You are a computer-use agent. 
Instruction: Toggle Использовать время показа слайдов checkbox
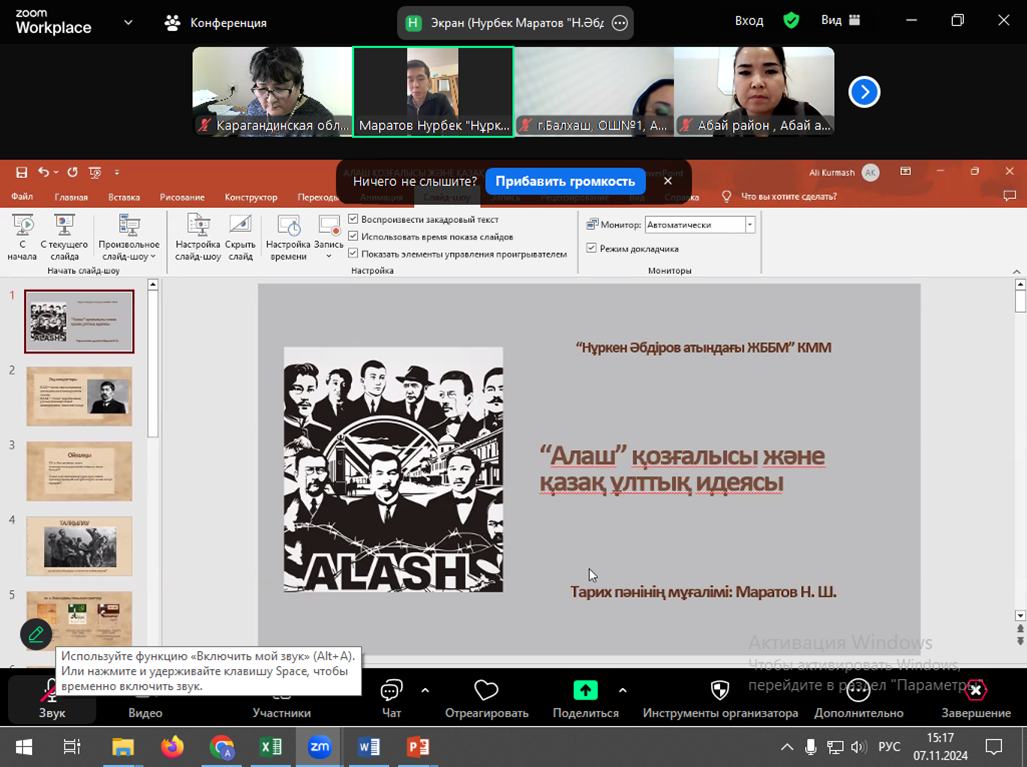[x=354, y=237]
